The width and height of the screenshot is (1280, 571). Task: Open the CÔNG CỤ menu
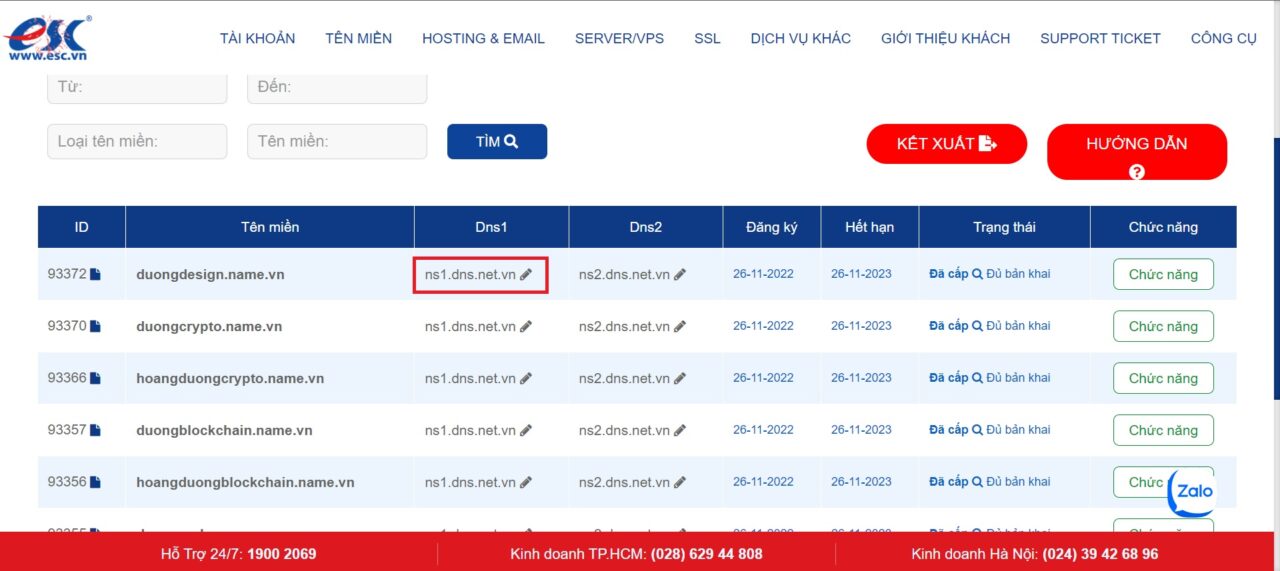point(1224,39)
